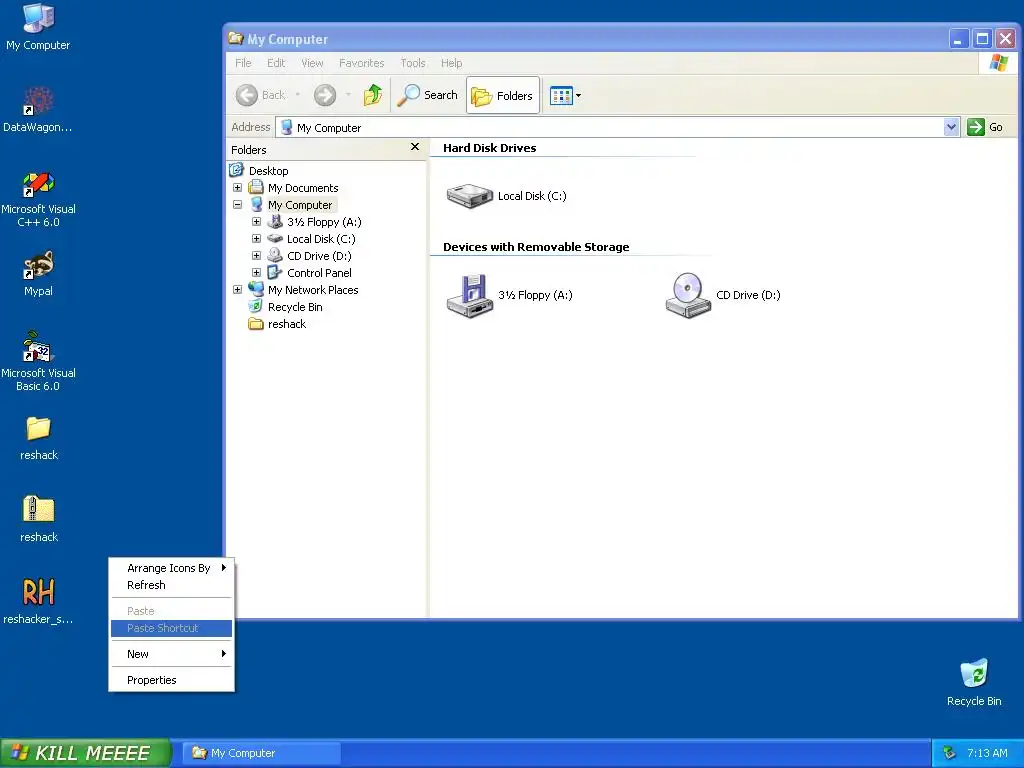The height and width of the screenshot is (768, 1024).
Task: Open the Edit menu
Action: click(x=276, y=63)
